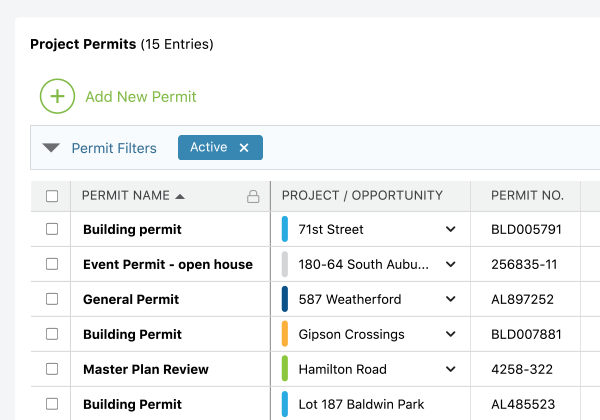Check the box for the 71st Street row
Viewport: 600px width, 420px height.
(52, 229)
